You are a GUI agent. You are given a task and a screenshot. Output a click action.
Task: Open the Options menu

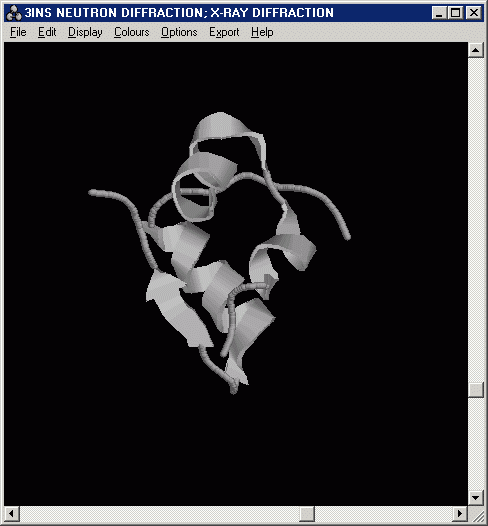coord(179,32)
